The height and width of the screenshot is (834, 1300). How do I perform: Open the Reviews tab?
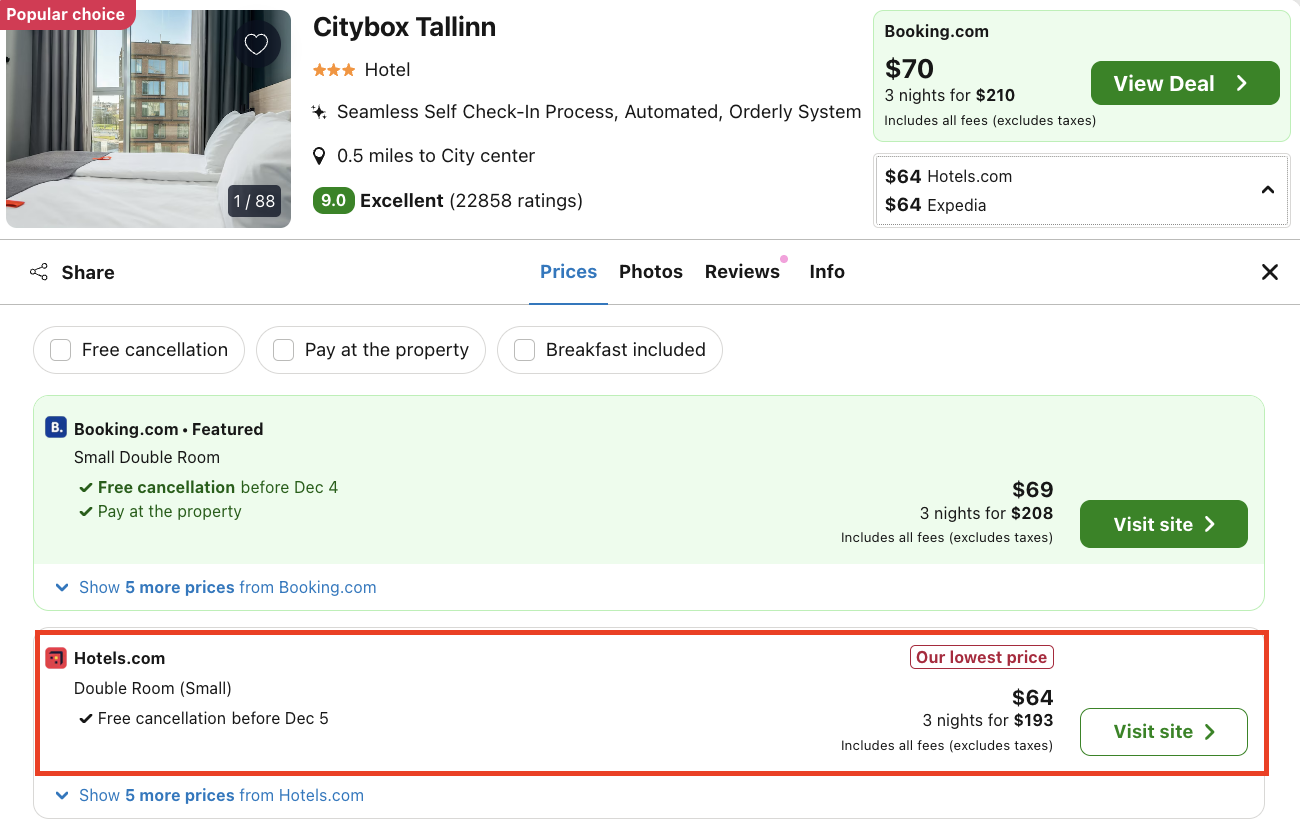click(742, 272)
